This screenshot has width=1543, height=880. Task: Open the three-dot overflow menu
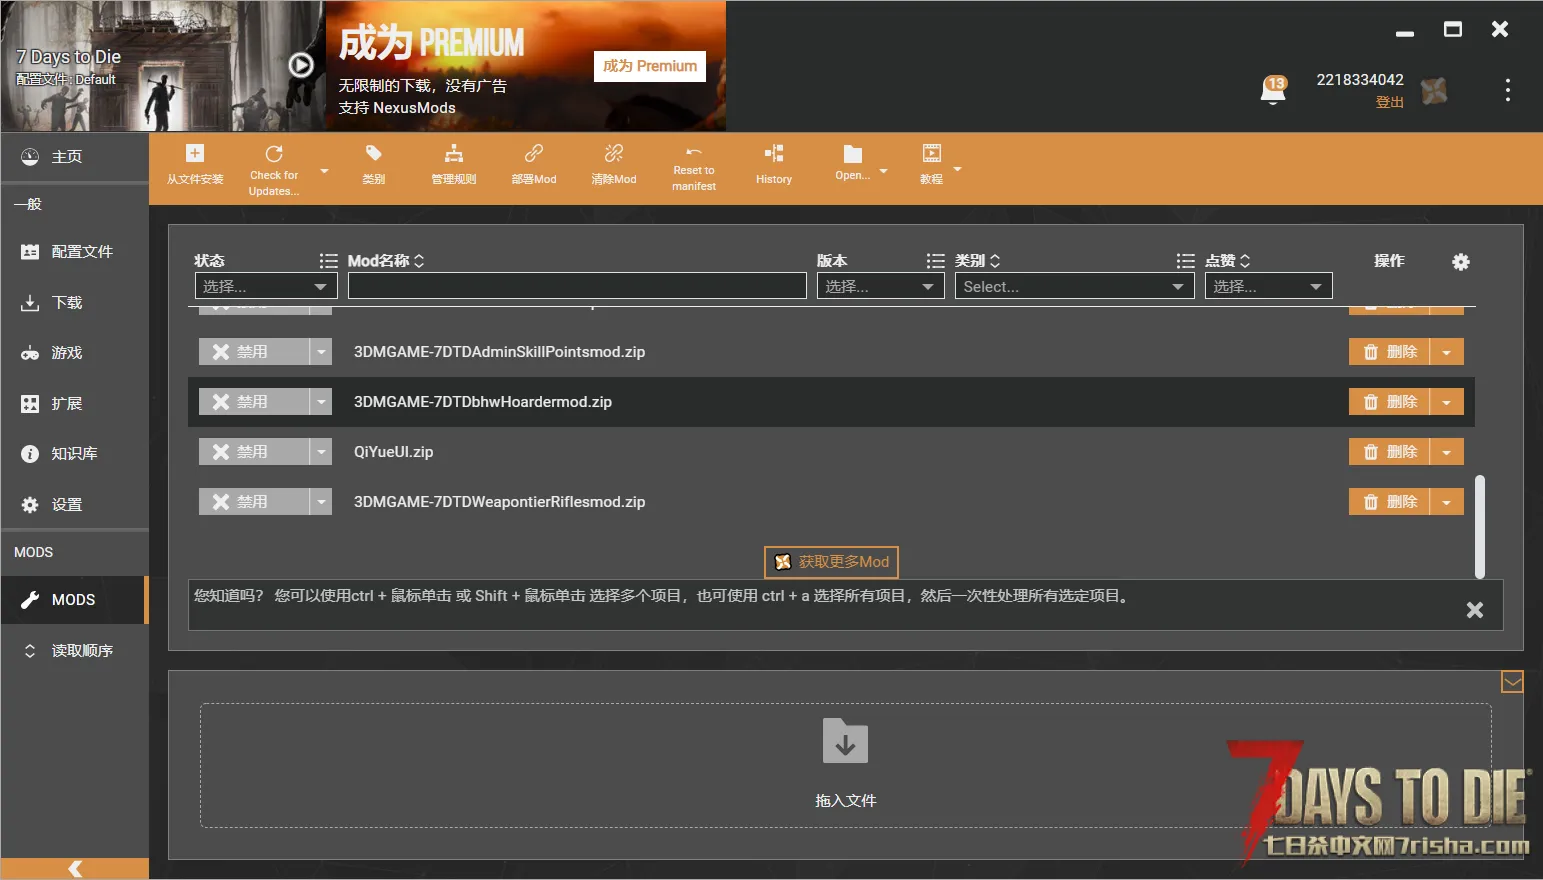click(x=1508, y=90)
